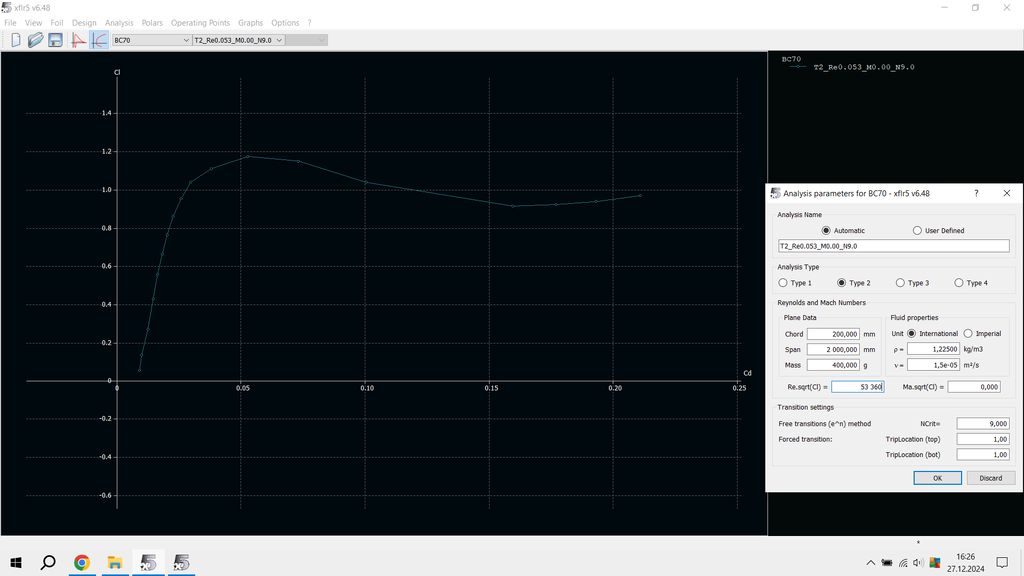The height and width of the screenshot is (576, 1024).
Task: Click the dialog's question mark help button
Action: click(x=976, y=193)
